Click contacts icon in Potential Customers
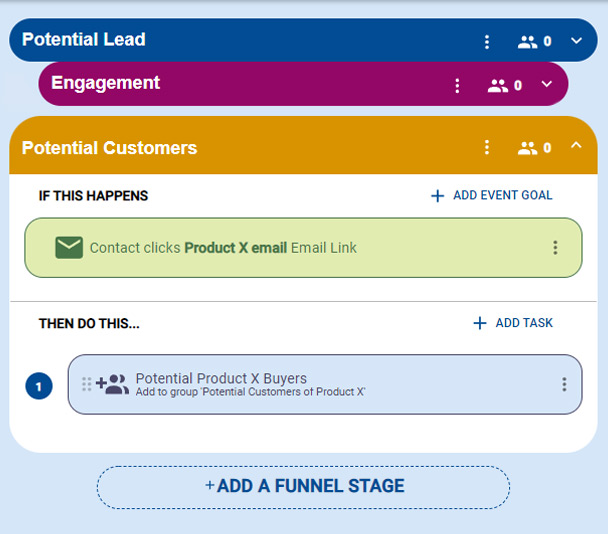 pos(527,148)
